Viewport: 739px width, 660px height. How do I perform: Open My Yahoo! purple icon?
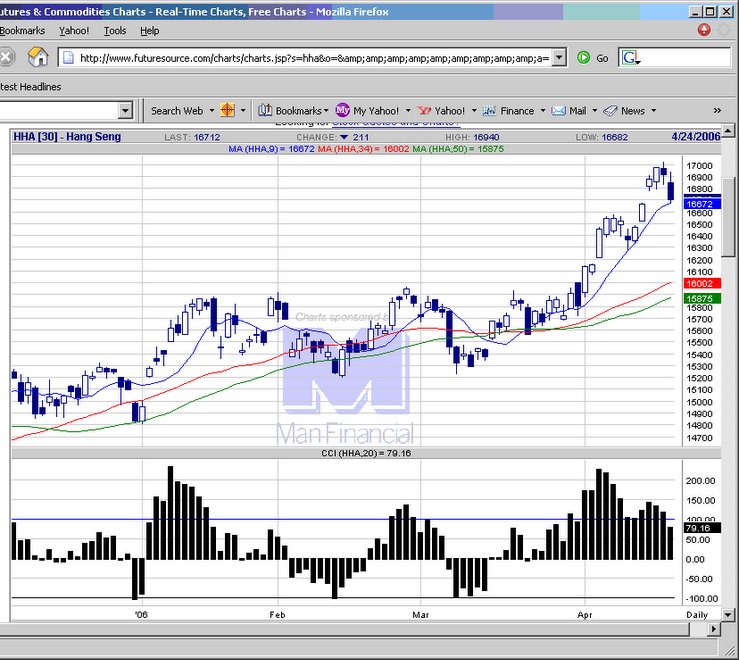coord(343,111)
